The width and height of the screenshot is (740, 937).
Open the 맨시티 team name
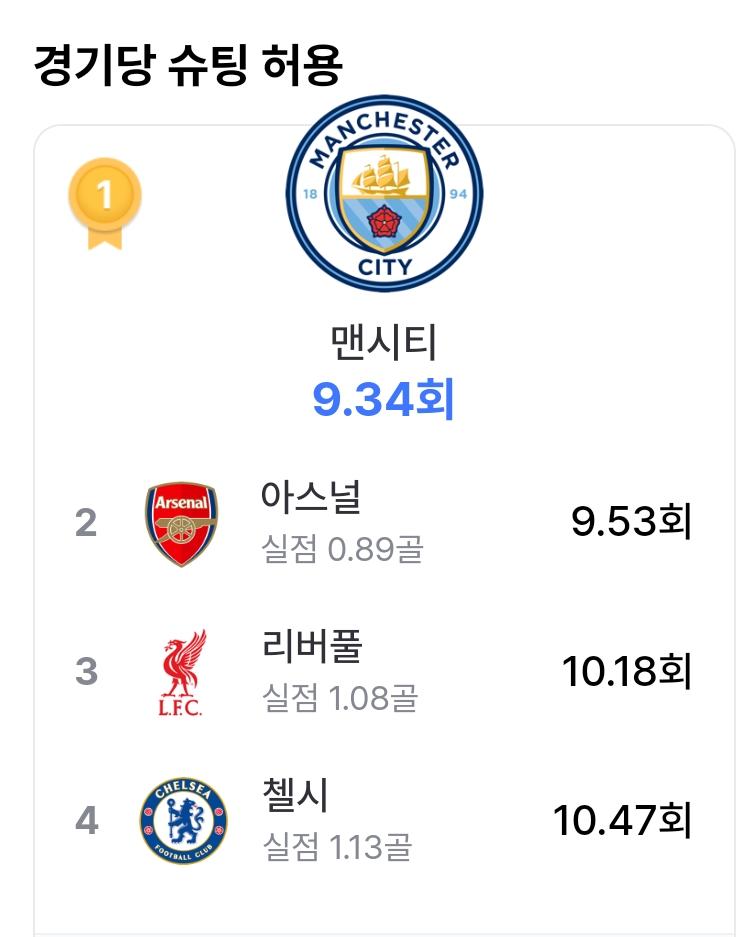click(x=384, y=342)
